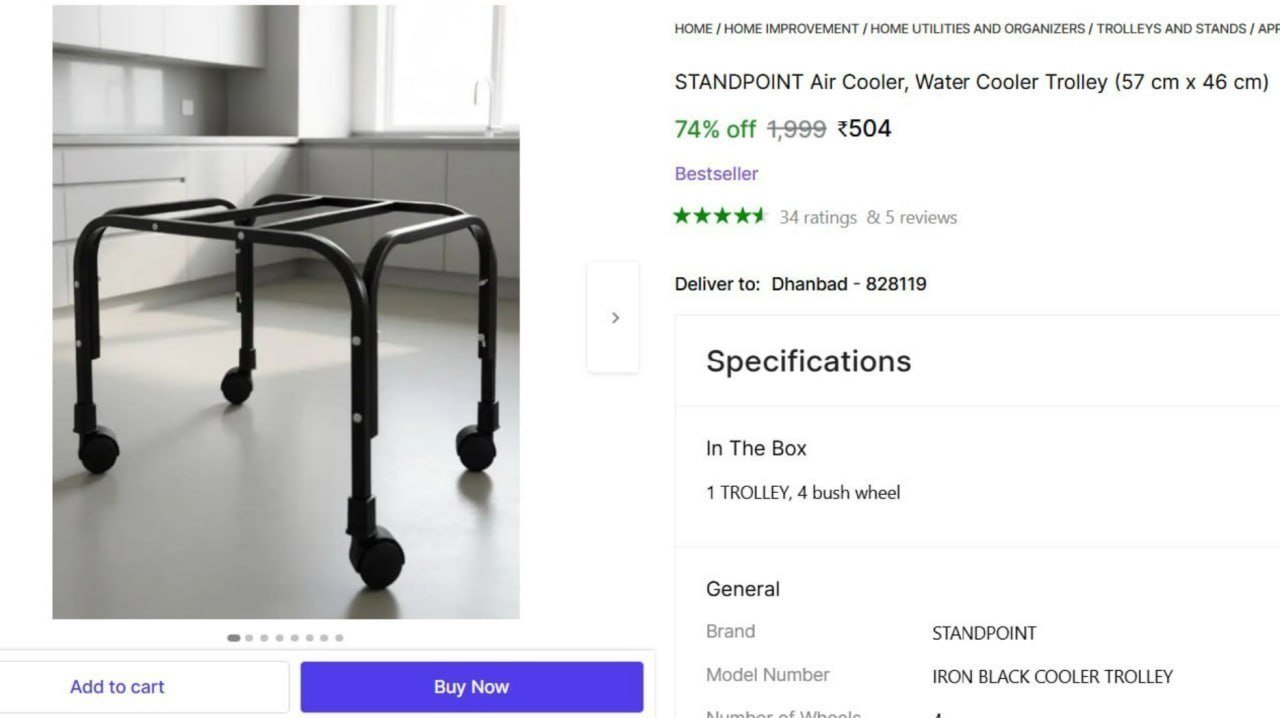This screenshot has height=718, width=1280.
Task: Show the next product image with arrow
Action: (613, 317)
